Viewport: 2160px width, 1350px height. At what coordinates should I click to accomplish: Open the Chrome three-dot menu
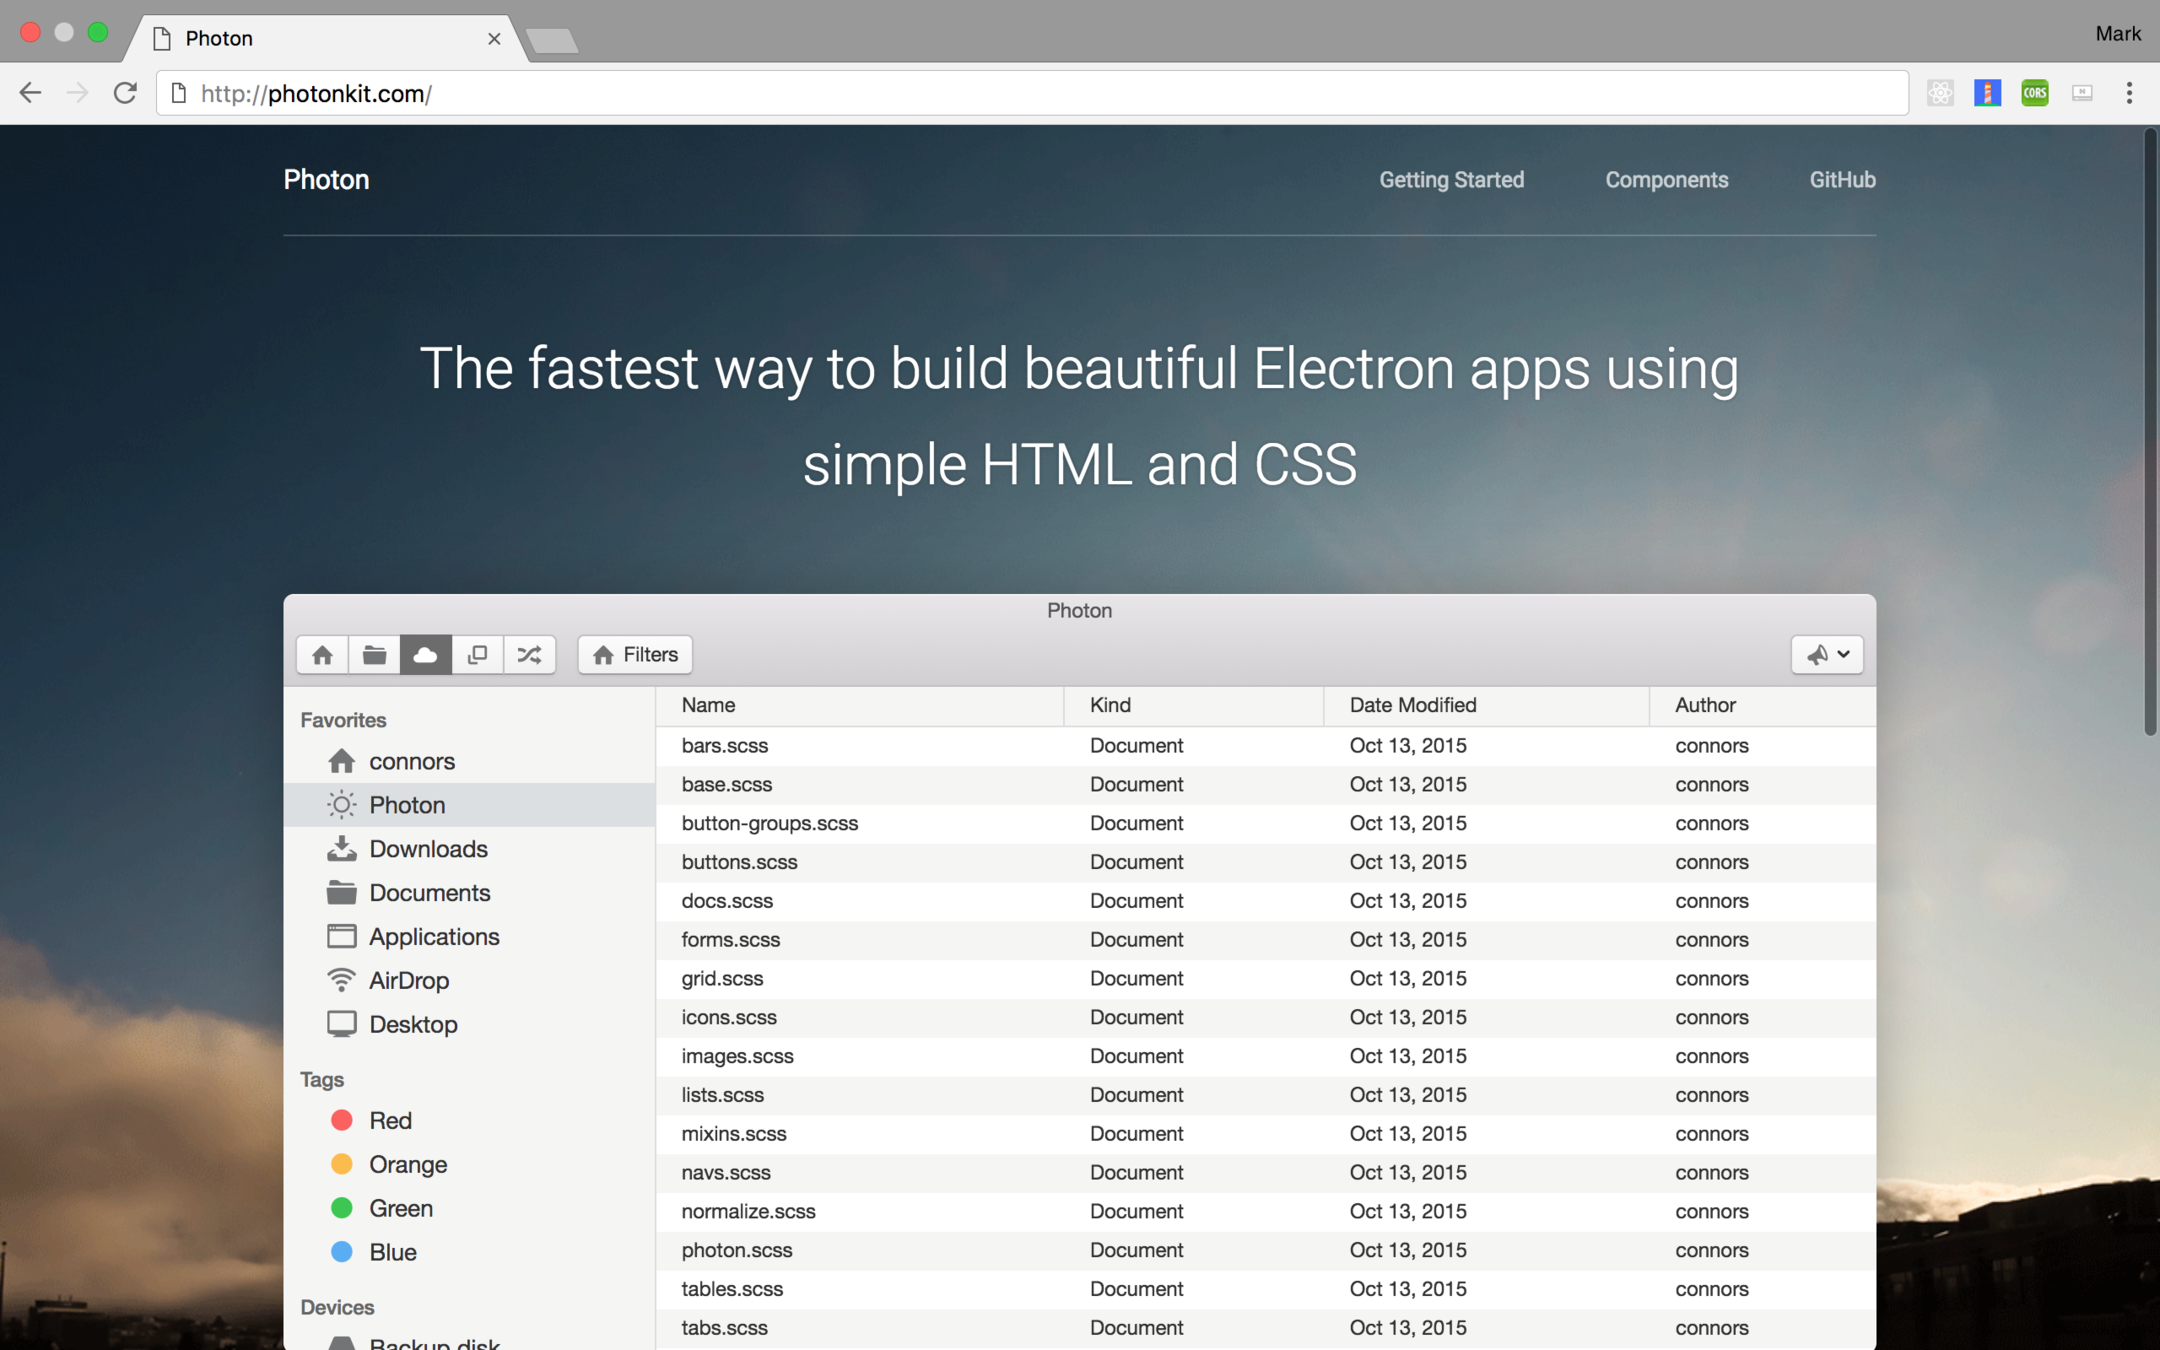[x=2129, y=93]
